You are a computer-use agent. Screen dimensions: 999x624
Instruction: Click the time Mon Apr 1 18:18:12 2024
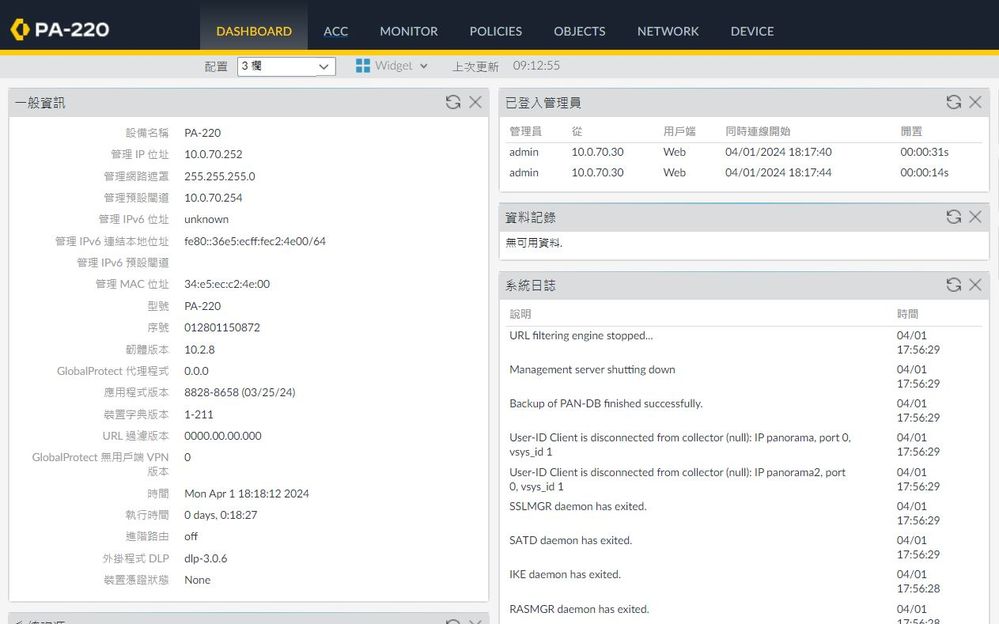pos(247,493)
